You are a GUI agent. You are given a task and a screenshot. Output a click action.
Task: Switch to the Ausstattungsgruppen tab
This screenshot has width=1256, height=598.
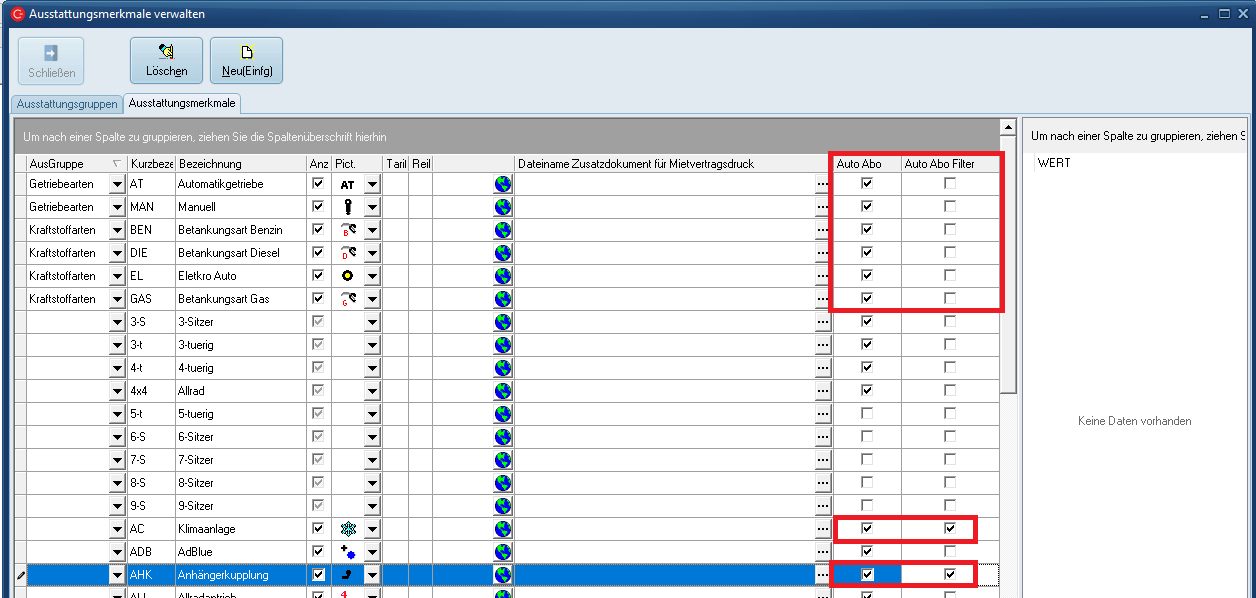[67, 104]
